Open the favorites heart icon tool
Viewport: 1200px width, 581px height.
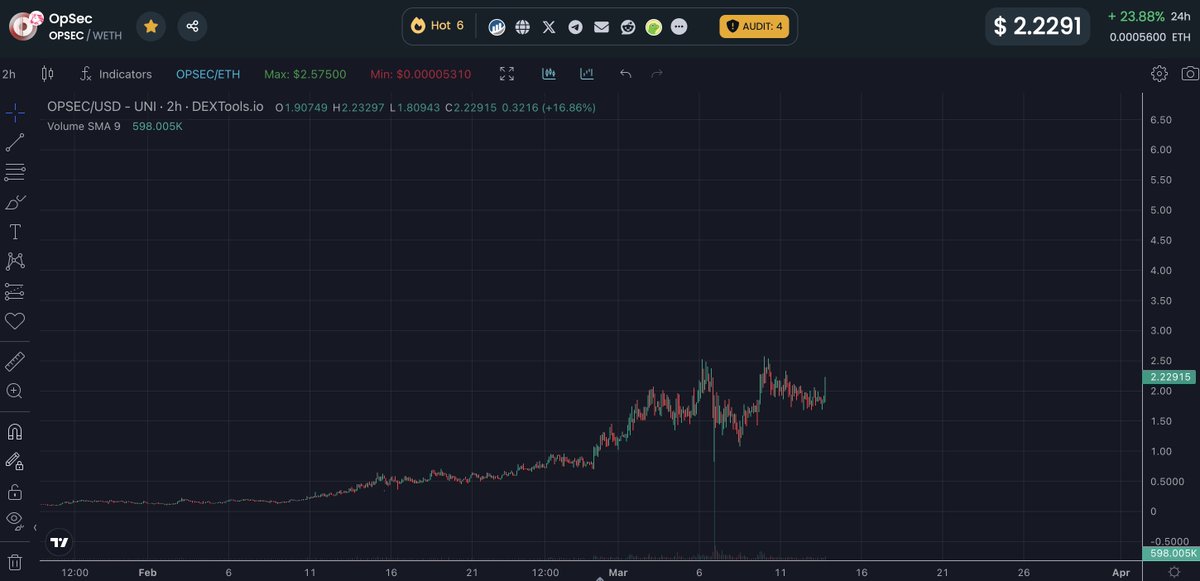(15, 321)
